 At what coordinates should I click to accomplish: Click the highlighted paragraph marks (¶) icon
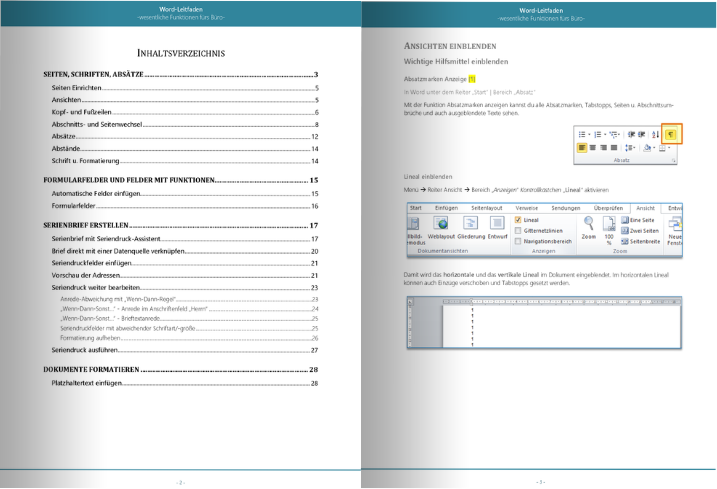point(671,134)
